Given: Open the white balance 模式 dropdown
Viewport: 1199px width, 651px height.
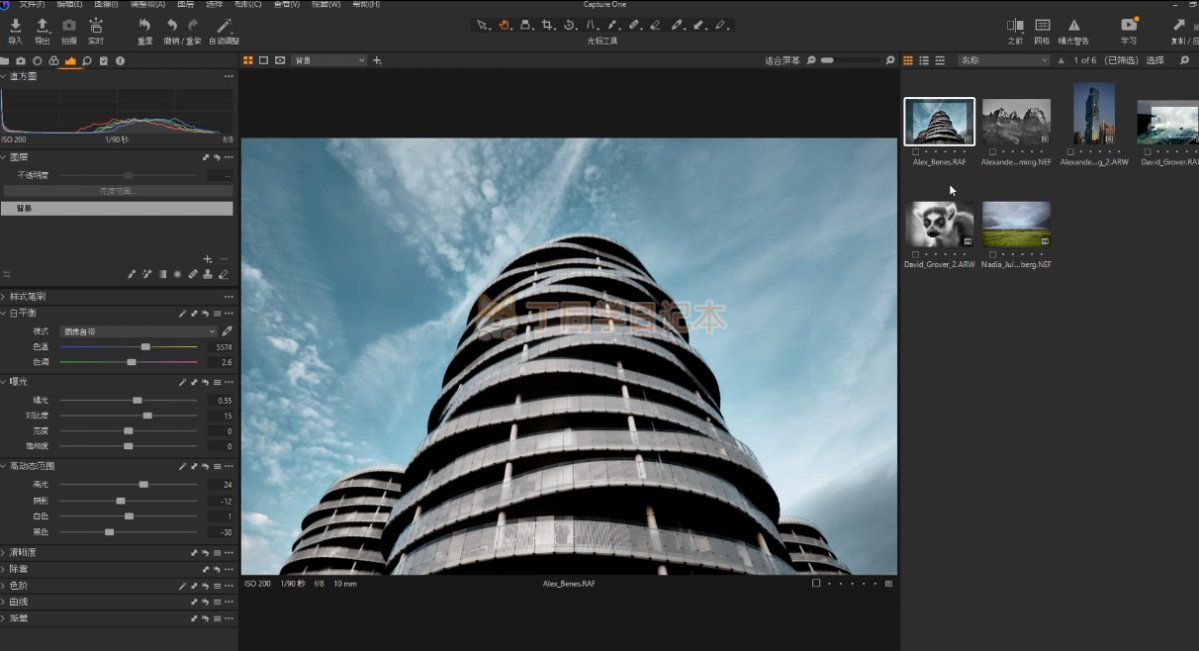Looking at the screenshot, I should [139, 331].
